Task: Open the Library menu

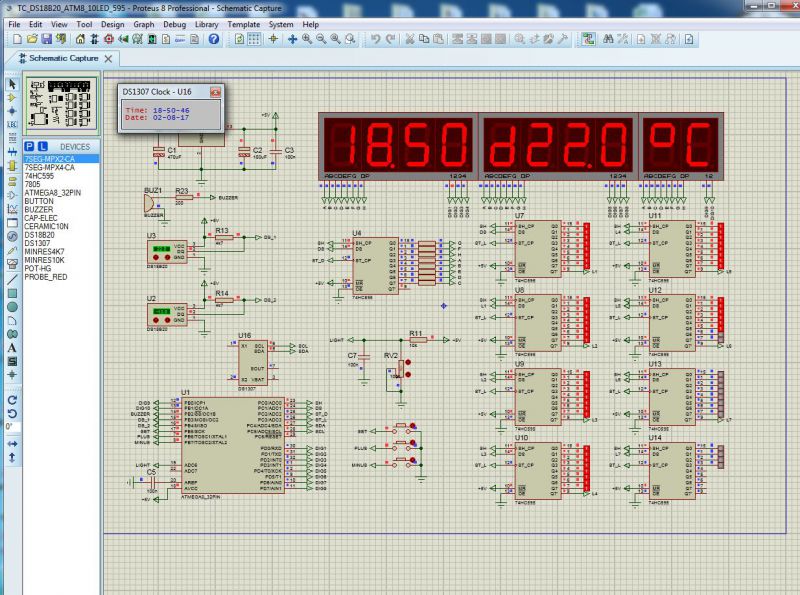Action: tap(207, 24)
